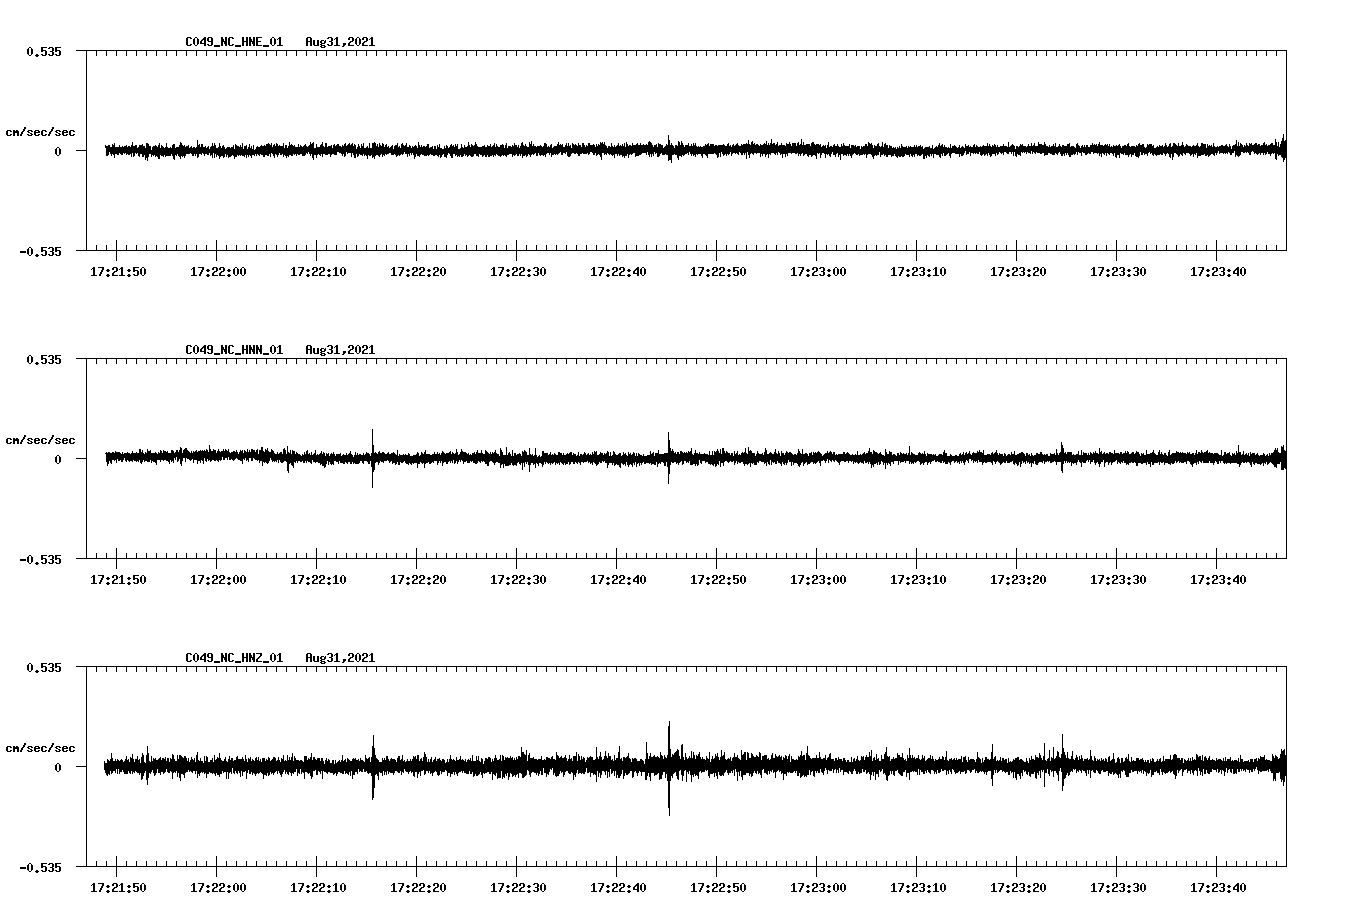This screenshot has width=1358, height=924.
Task: Click 17:23:10 time label under HNN plot
Action: [x=918, y=579]
